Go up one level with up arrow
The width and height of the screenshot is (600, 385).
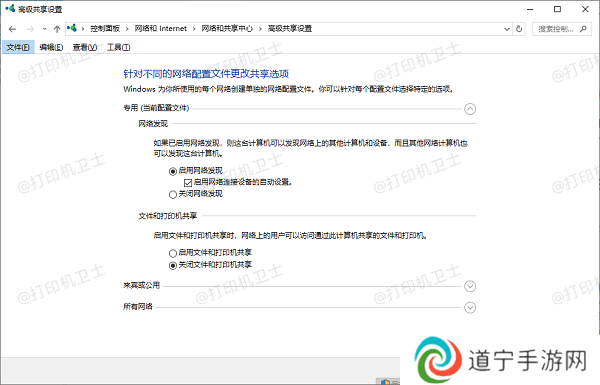pos(57,29)
